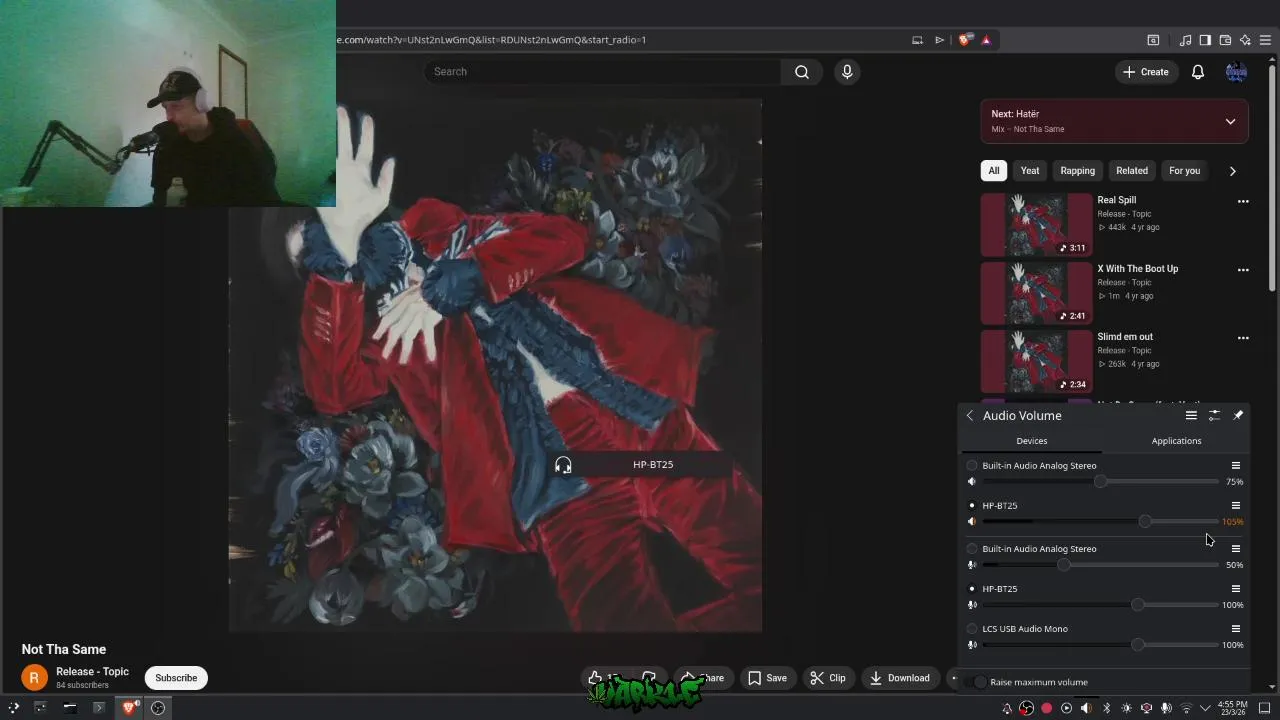Select the Related filter chip
1280x720 pixels.
(x=1132, y=171)
